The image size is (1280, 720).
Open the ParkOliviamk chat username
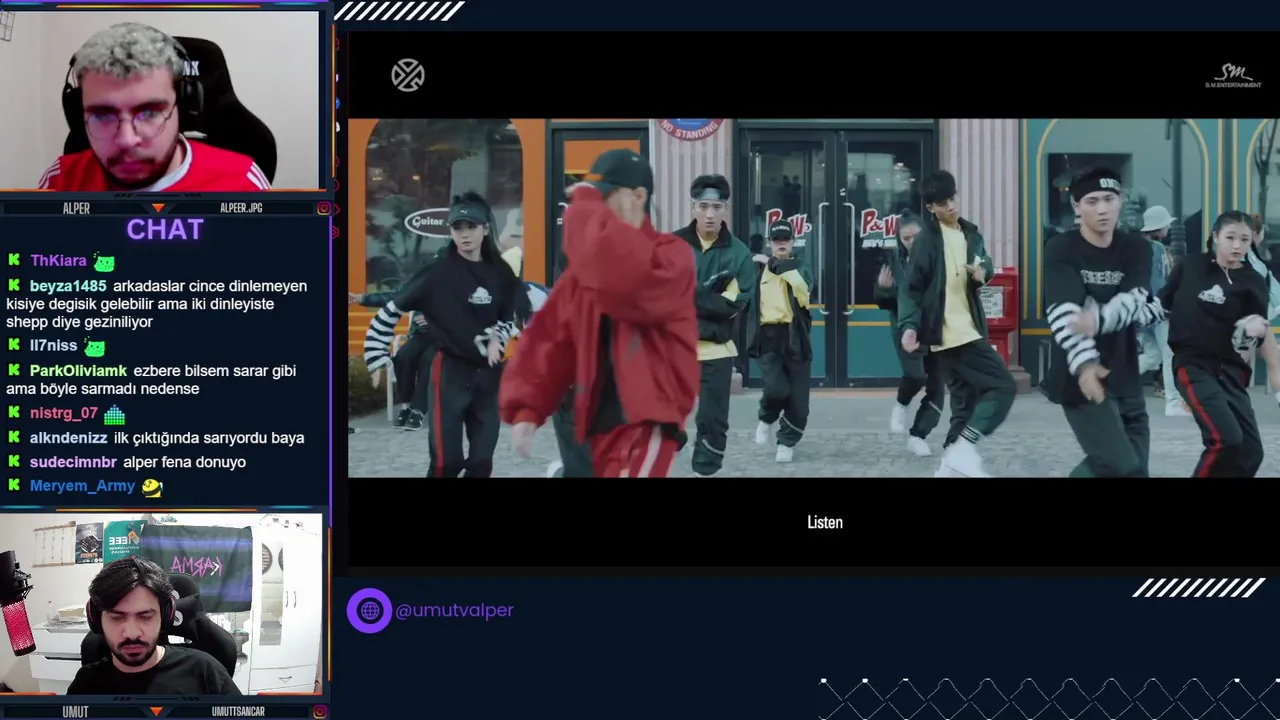(x=78, y=370)
